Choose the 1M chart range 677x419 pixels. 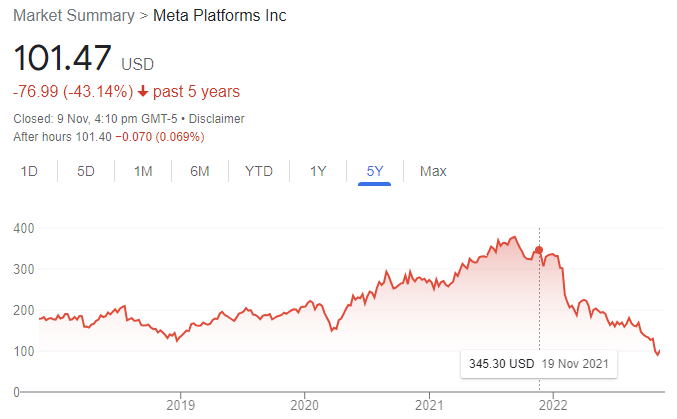coord(143,171)
